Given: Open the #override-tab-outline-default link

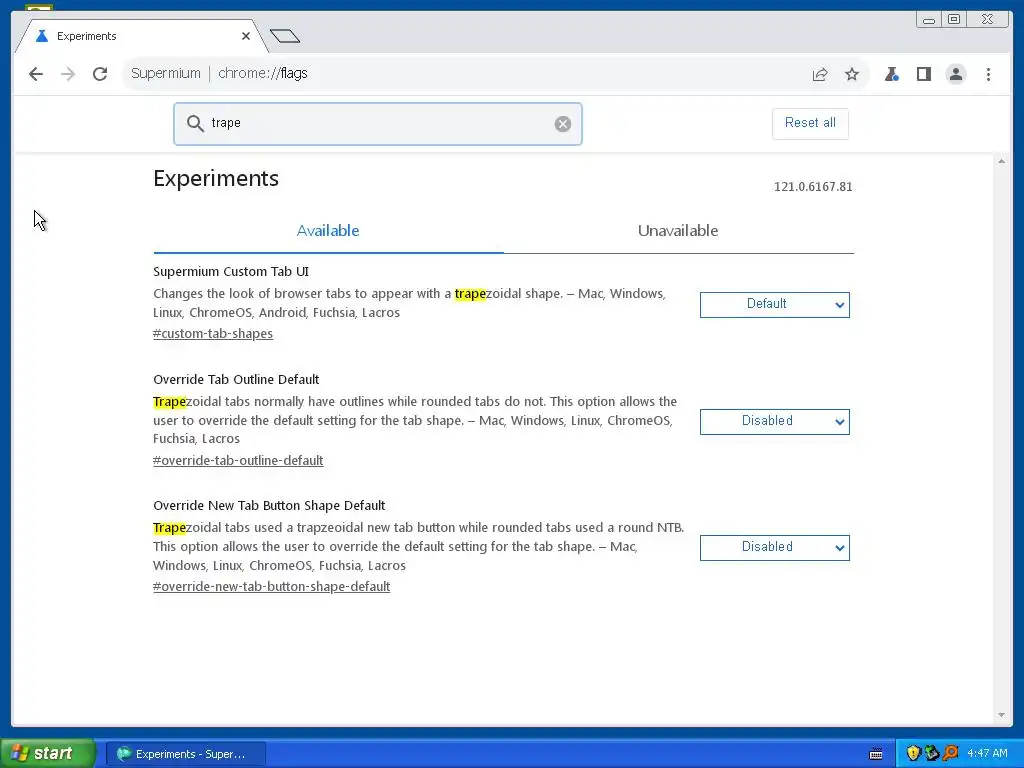Looking at the screenshot, I should (x=238, y=460).
